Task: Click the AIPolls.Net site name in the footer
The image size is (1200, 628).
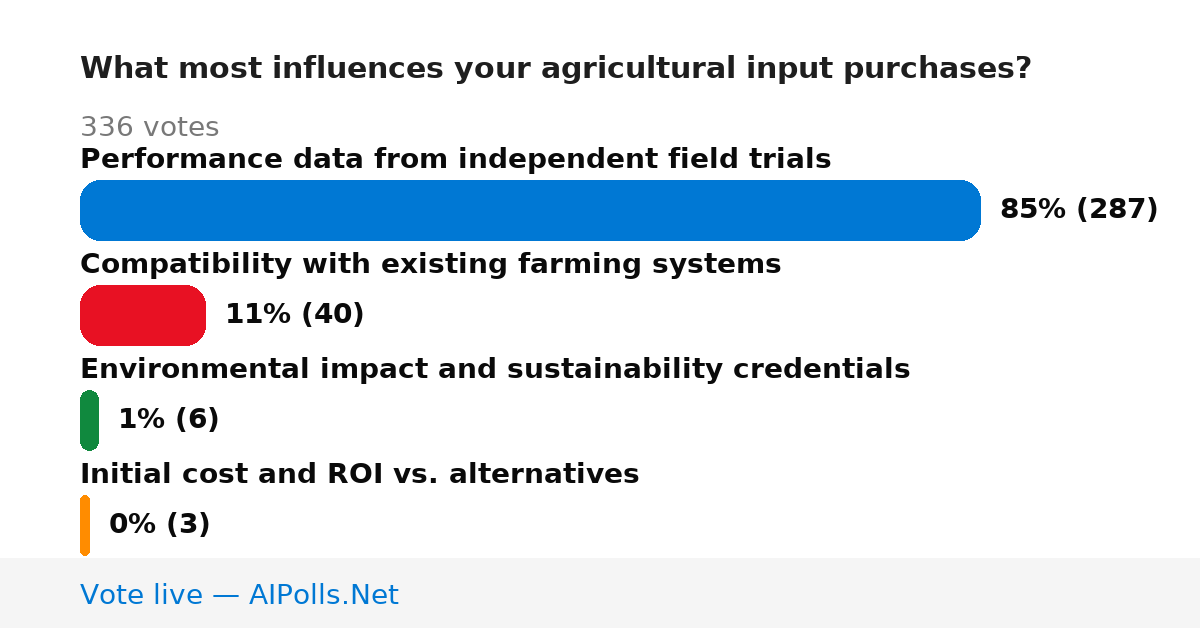Action: click(x=323, y=595)
